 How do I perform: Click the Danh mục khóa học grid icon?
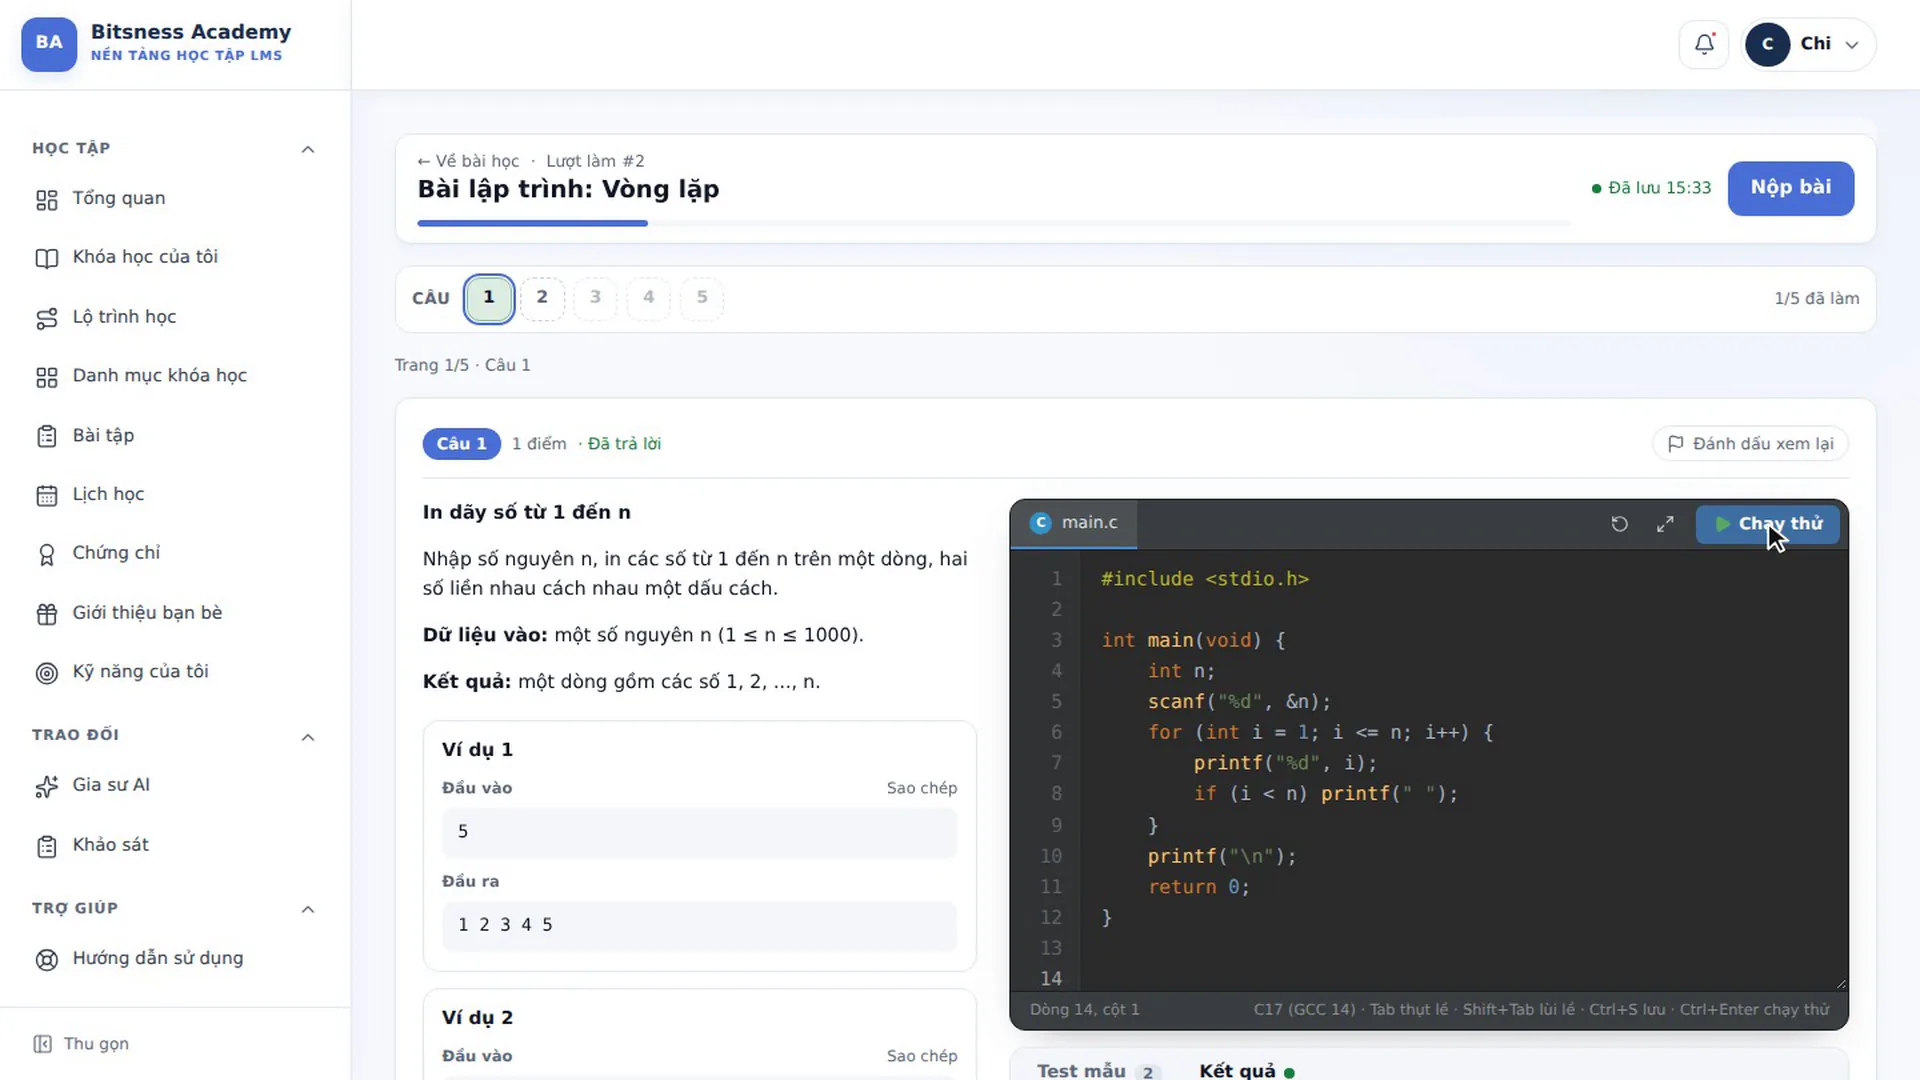coord(47,377)
